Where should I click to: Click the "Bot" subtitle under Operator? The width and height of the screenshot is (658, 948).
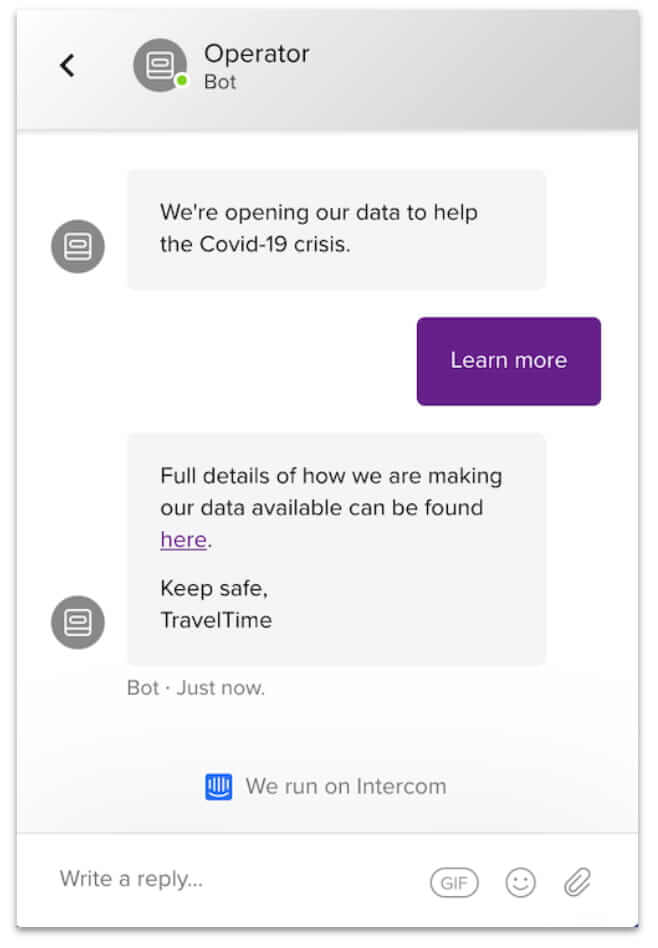220,82
